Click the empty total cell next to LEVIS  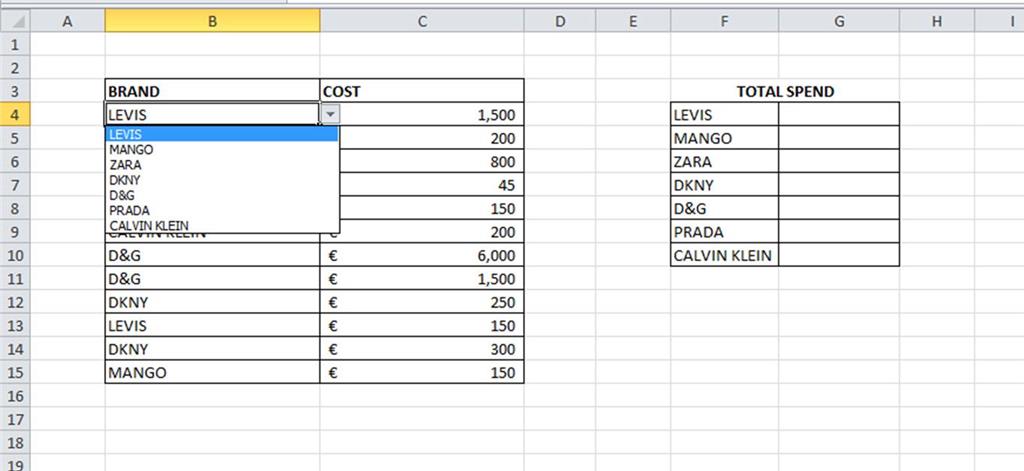pyautogui.click(x=839, y=114)
